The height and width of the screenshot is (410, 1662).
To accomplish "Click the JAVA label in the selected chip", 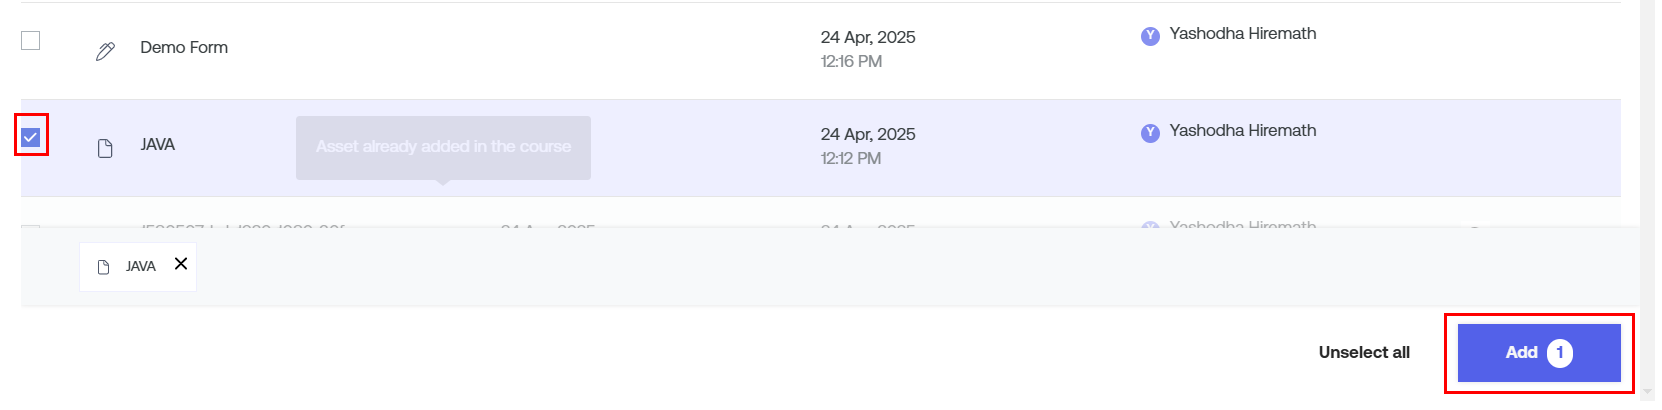I will 141,267.
